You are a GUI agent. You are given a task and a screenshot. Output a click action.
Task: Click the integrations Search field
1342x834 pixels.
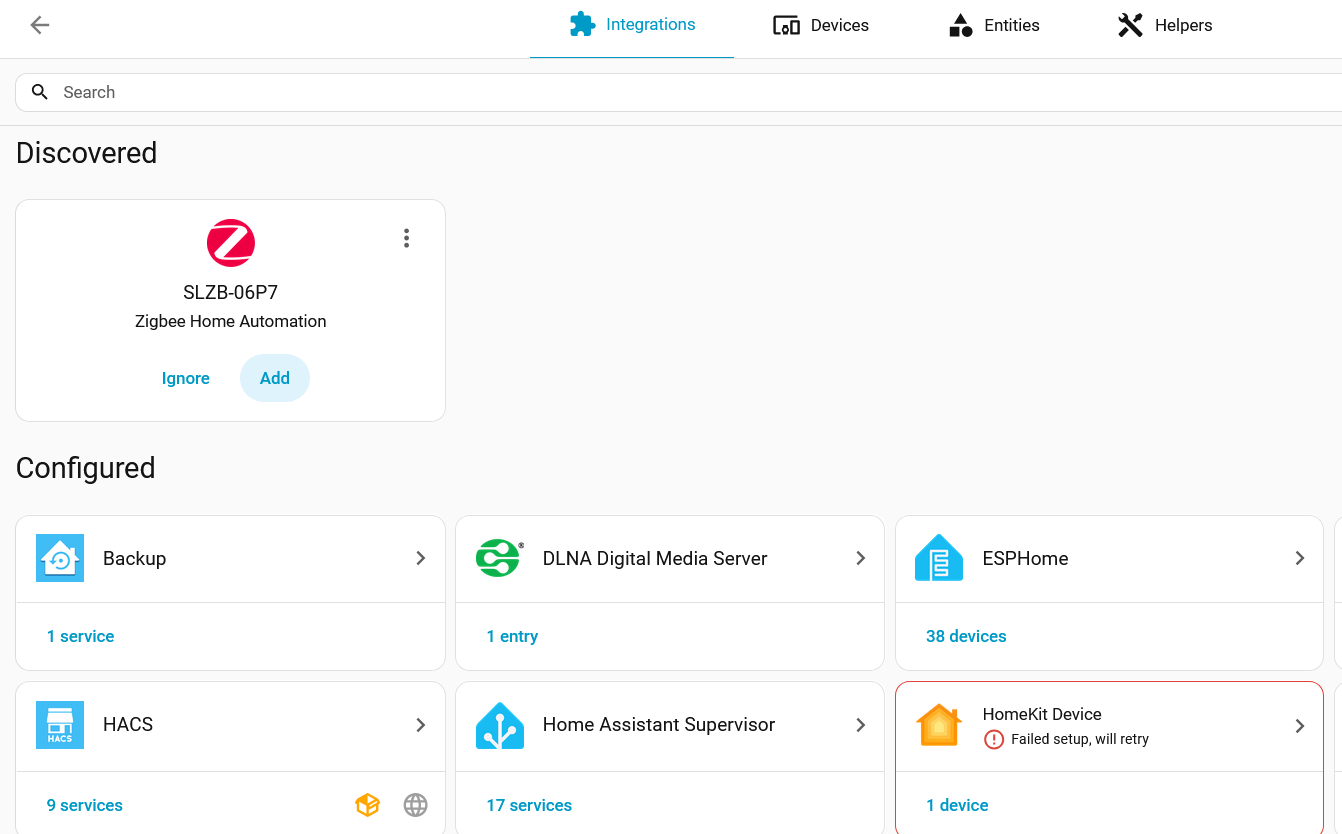tap(680, 92)
